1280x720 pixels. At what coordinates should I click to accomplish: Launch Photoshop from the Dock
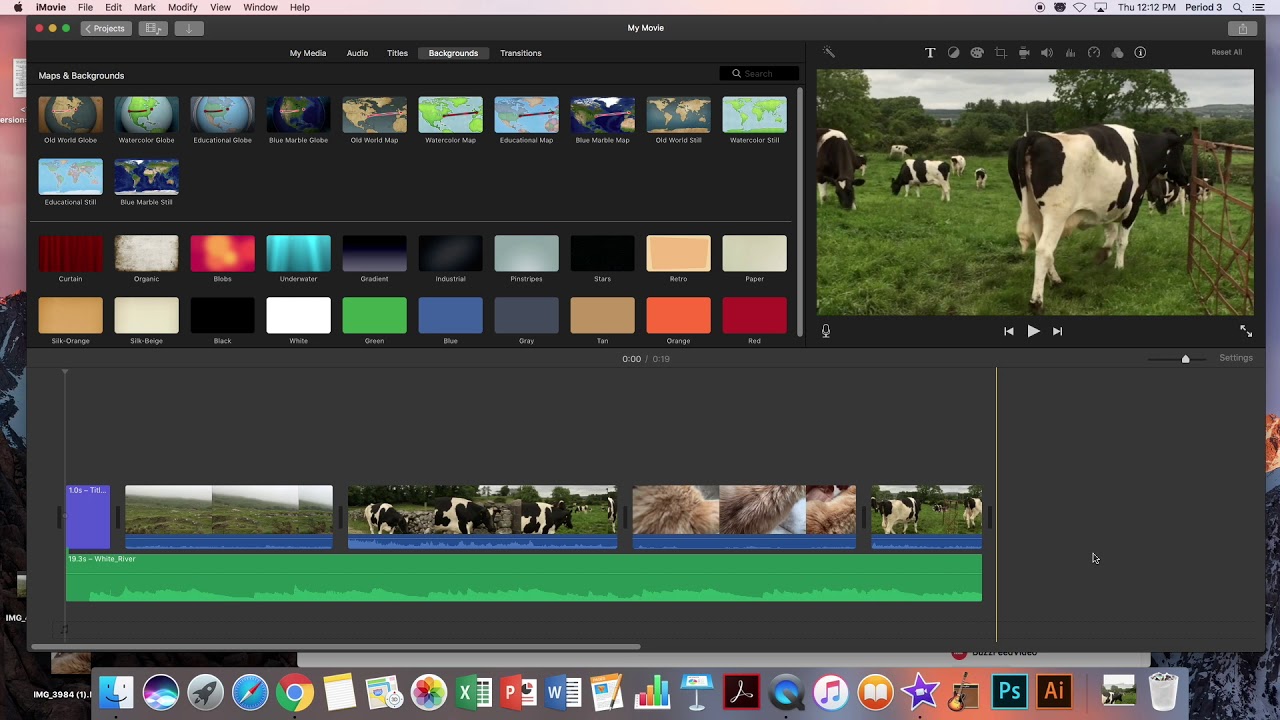(x=1009, y=692)
